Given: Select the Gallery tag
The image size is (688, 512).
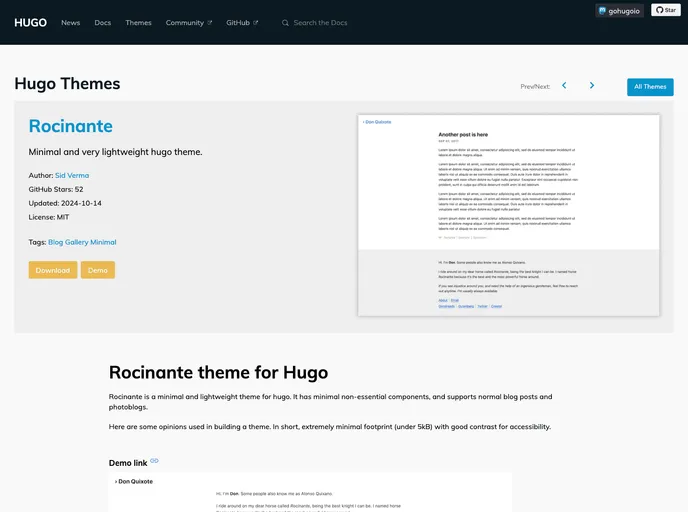Looking at the screenshot, I should tap(76, 242).
